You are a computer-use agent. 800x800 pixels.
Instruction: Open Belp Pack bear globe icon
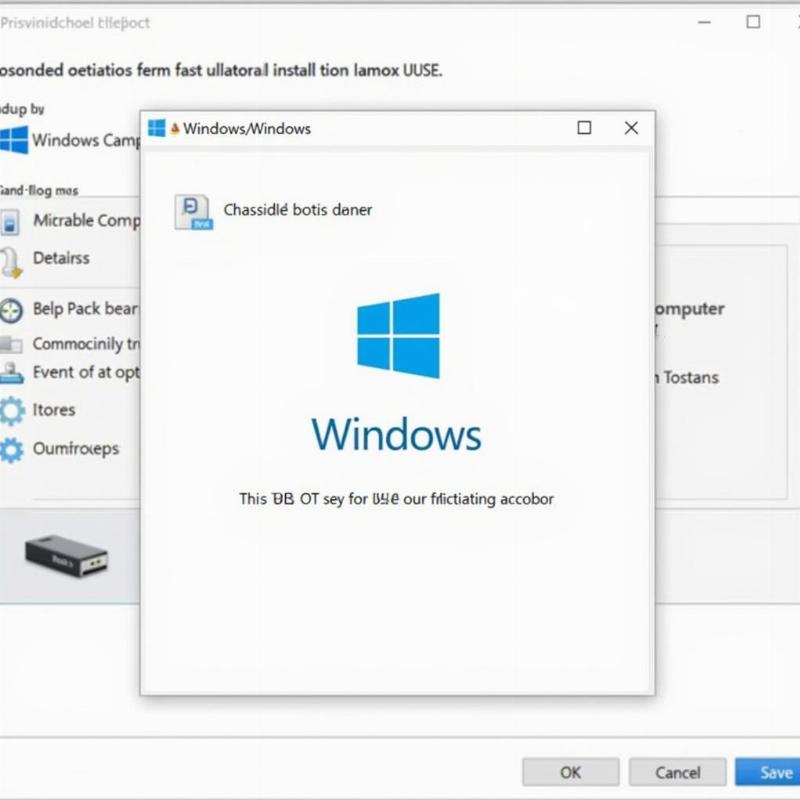click(11, 309)
